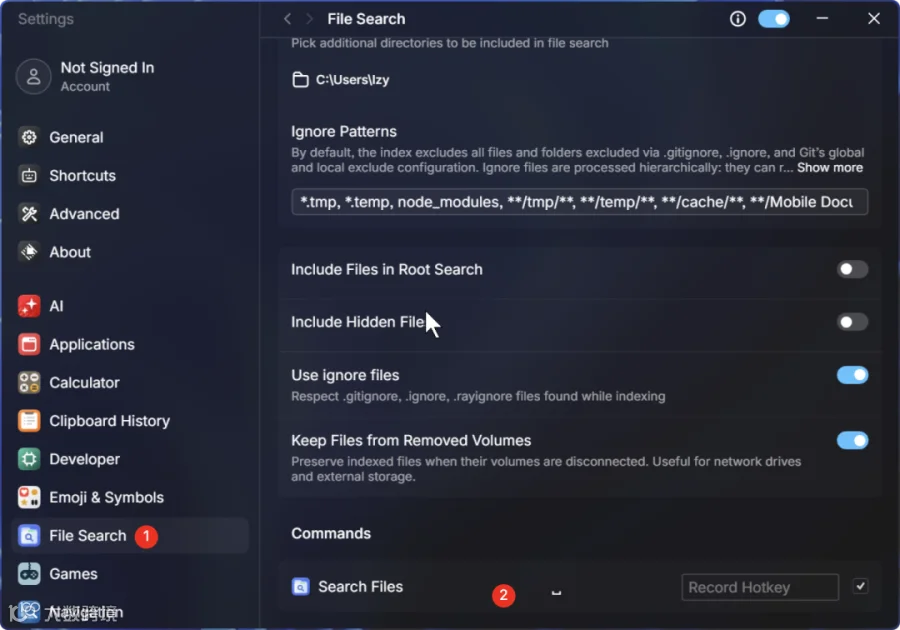Uncheck the Search Files command checkbox

[860, 586]
